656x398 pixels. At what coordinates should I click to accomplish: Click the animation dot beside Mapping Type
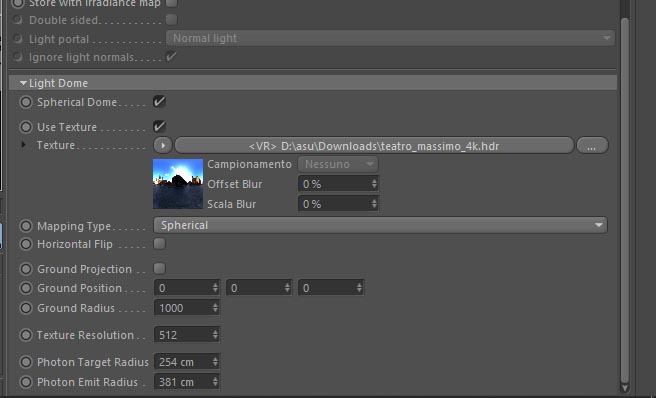tap(26, 226)
